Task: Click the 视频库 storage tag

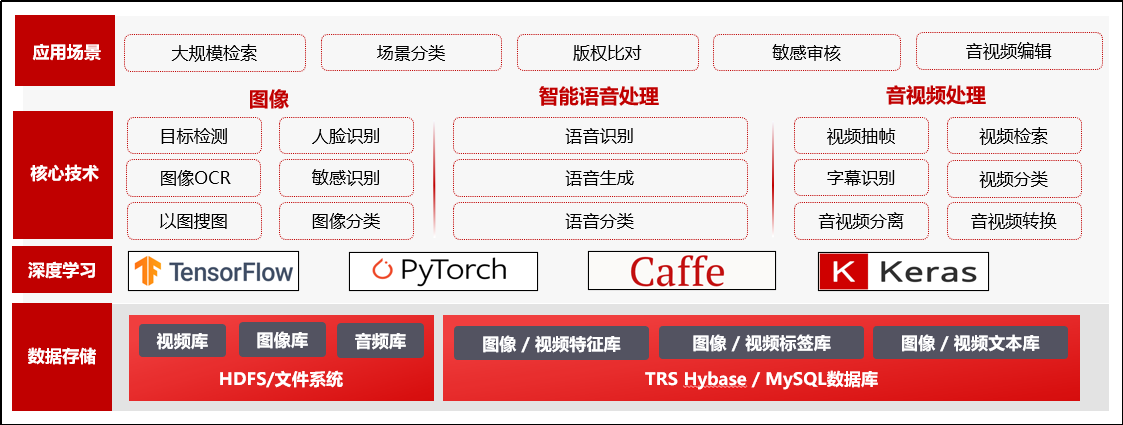Action: coord(182,341)
